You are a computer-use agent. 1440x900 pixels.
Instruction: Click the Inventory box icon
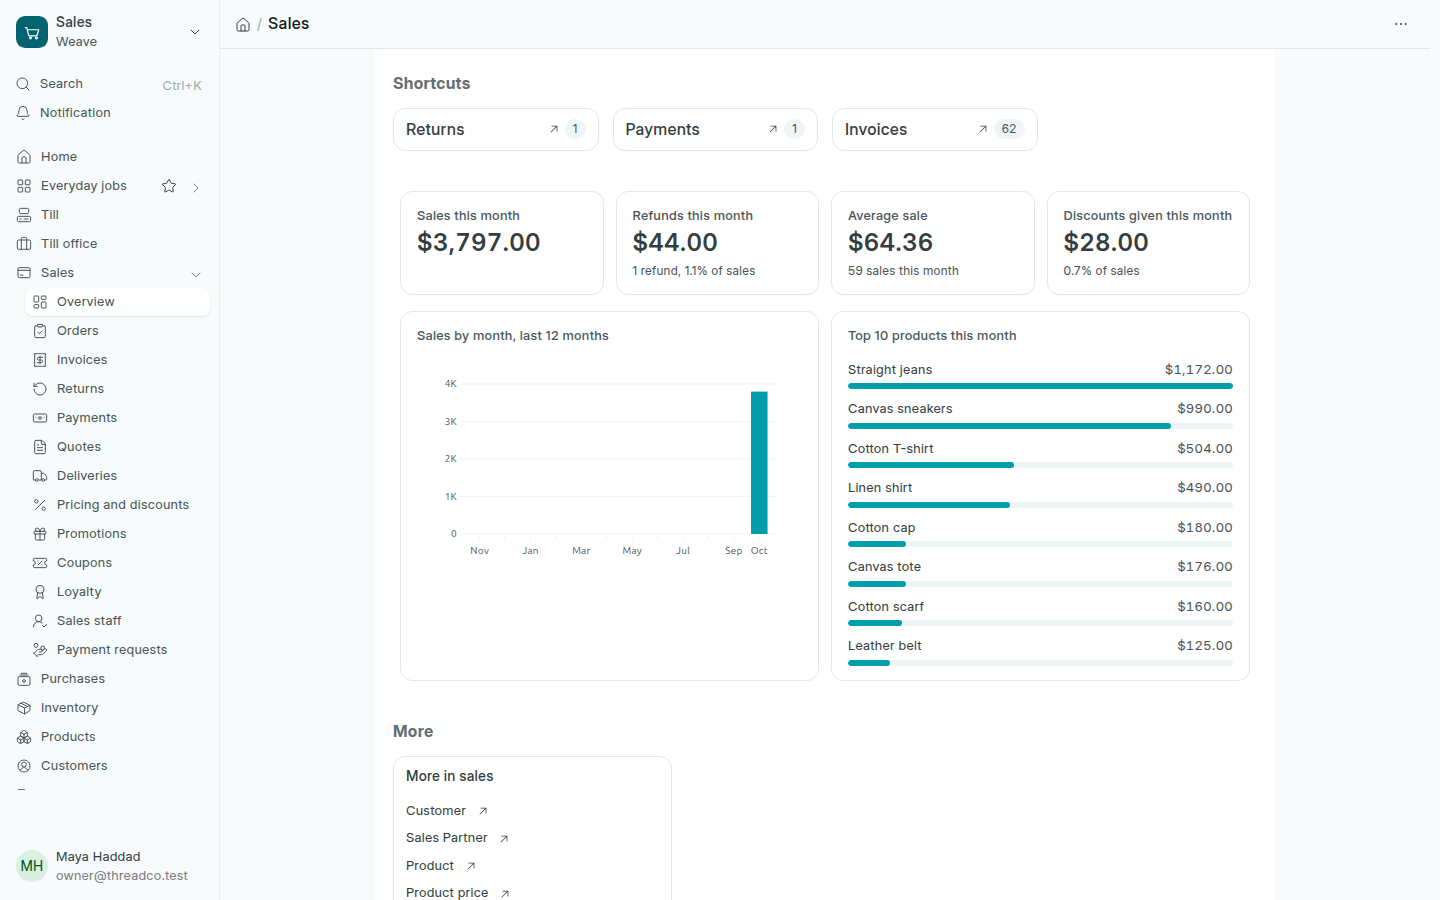(x=24, y=708)
